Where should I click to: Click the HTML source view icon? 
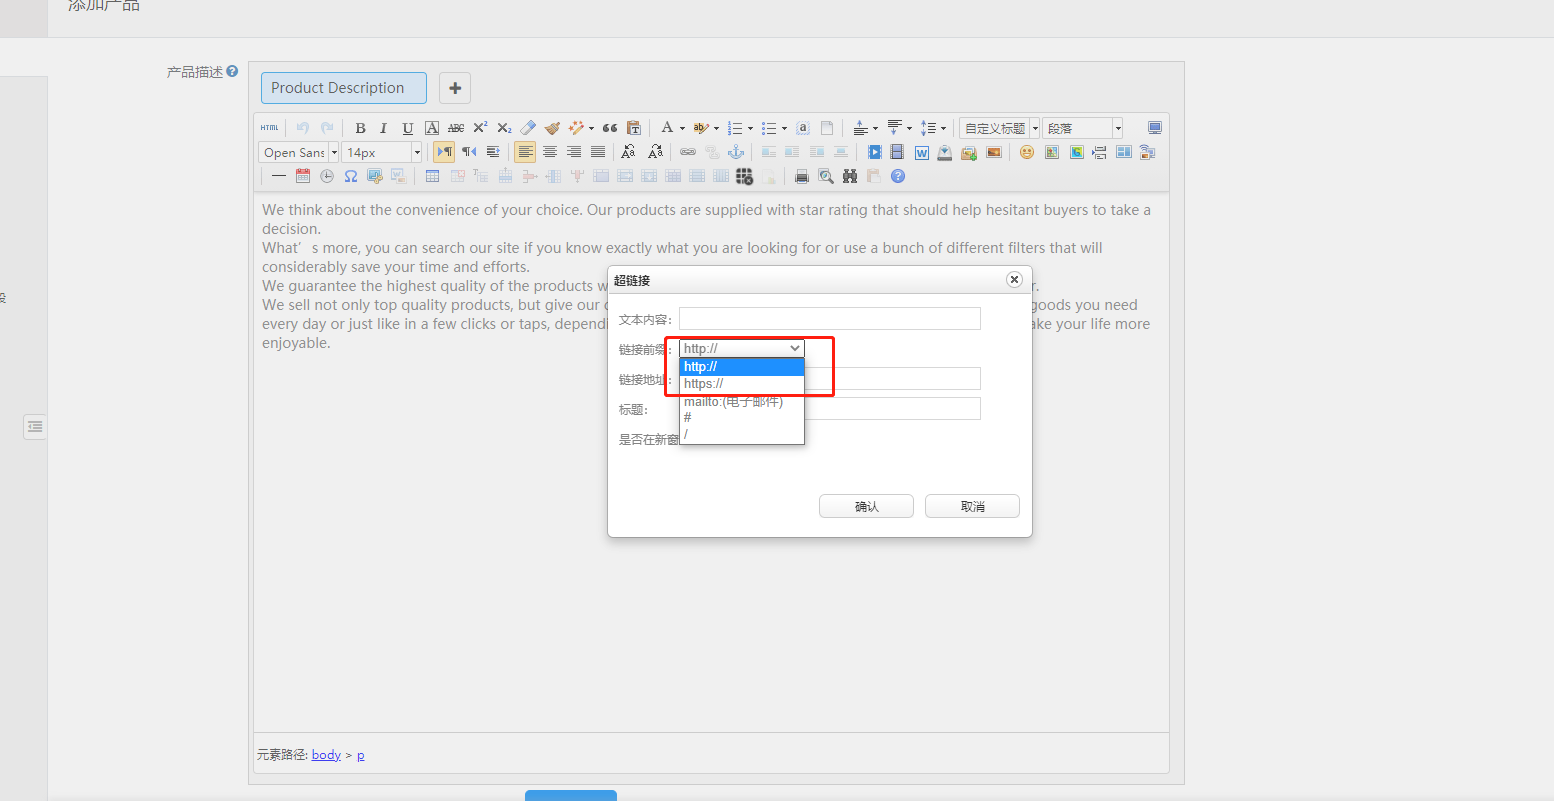pos(270,128)
